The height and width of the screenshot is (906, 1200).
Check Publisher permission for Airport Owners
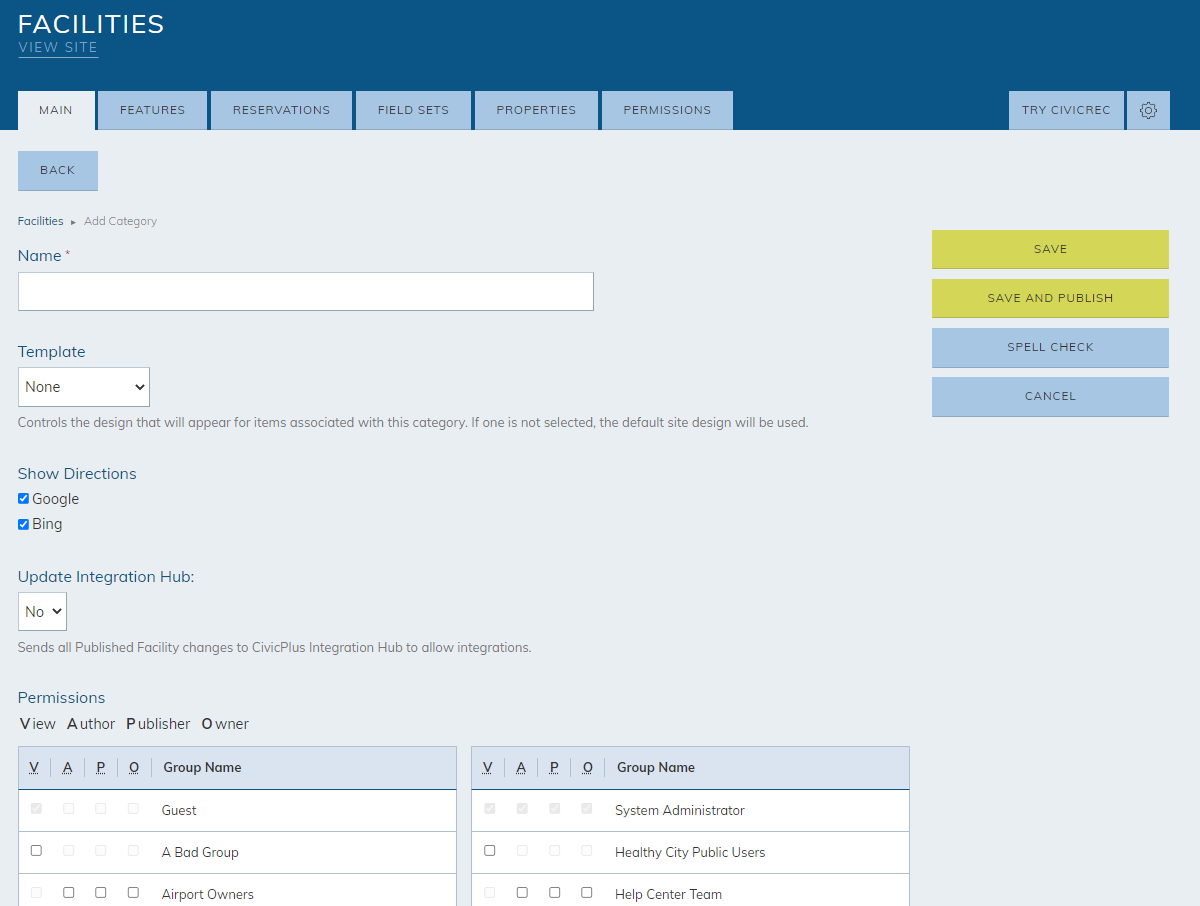click(x=101, y=893)
